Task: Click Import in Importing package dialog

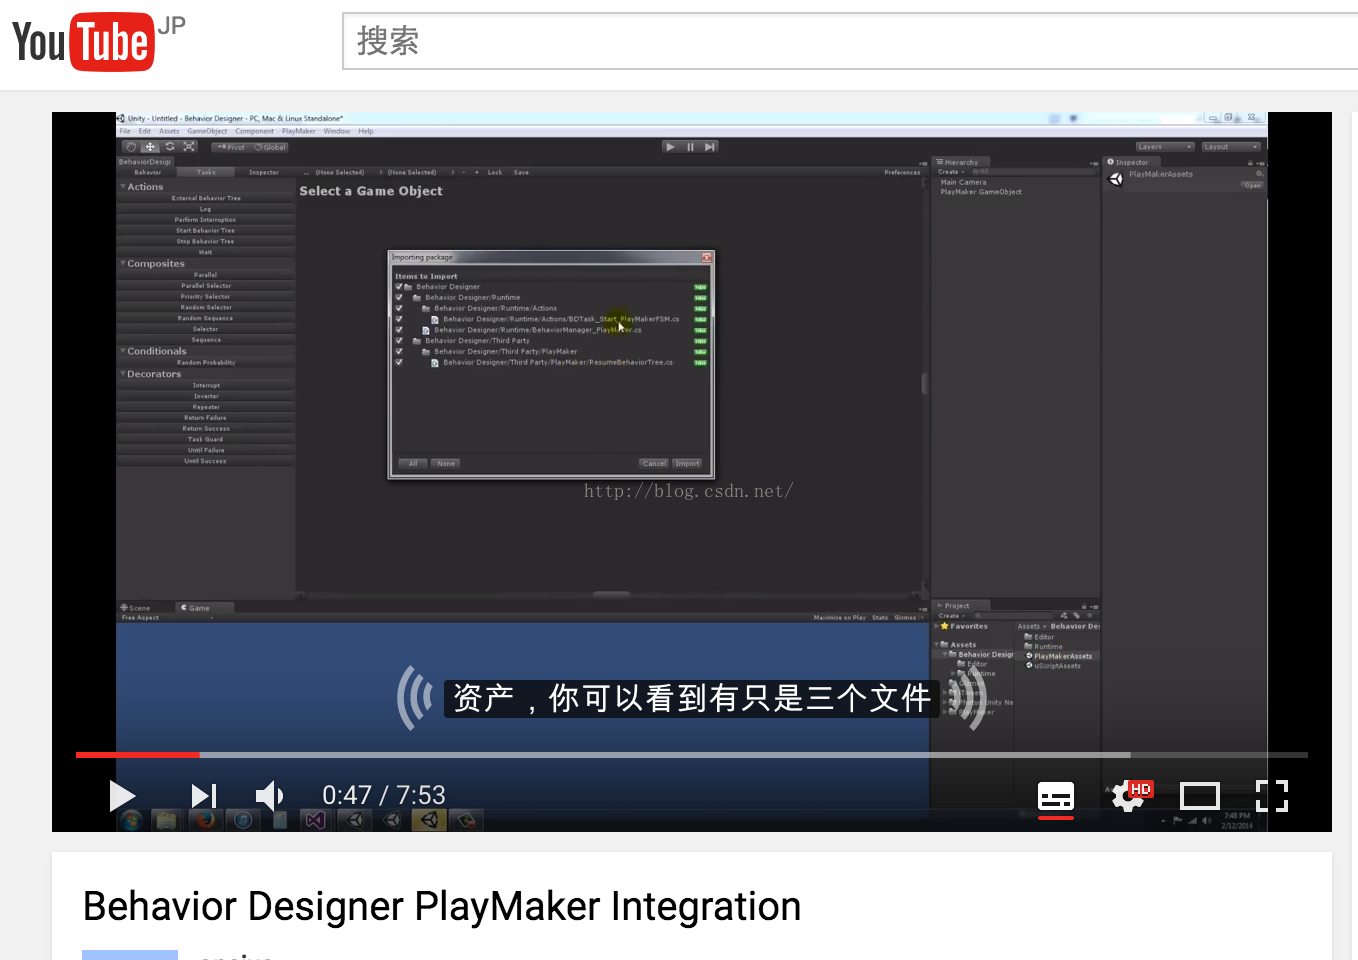Action: pos(688,463)
